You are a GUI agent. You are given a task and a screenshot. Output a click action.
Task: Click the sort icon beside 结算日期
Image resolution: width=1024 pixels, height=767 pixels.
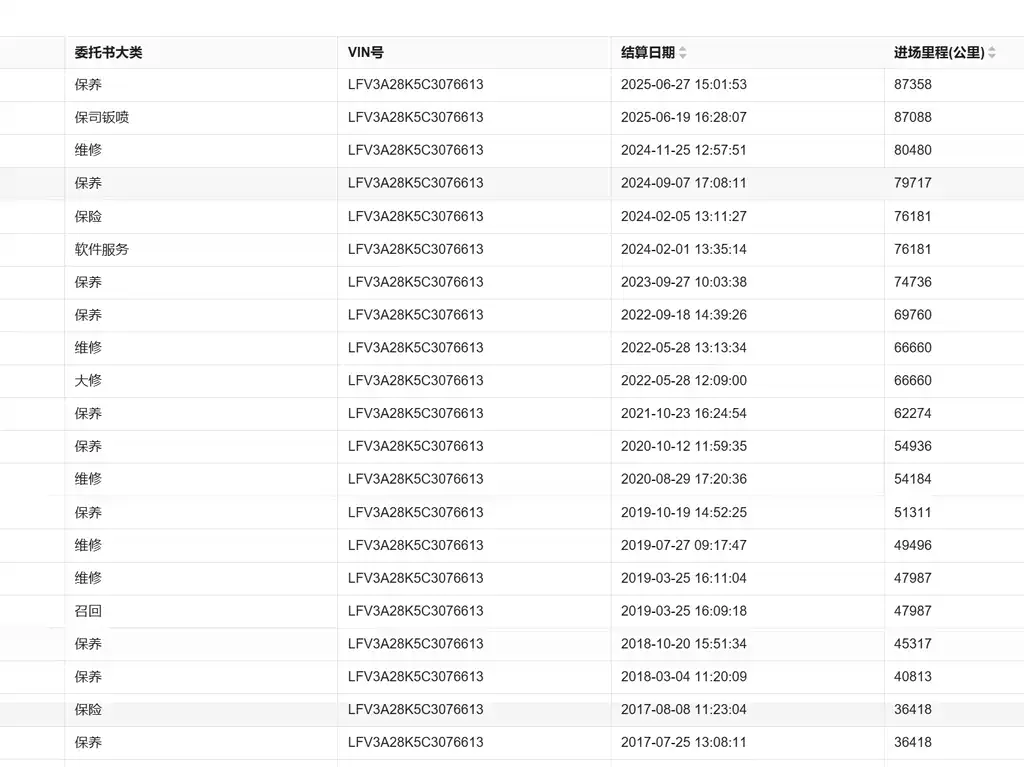coord(683,53)
